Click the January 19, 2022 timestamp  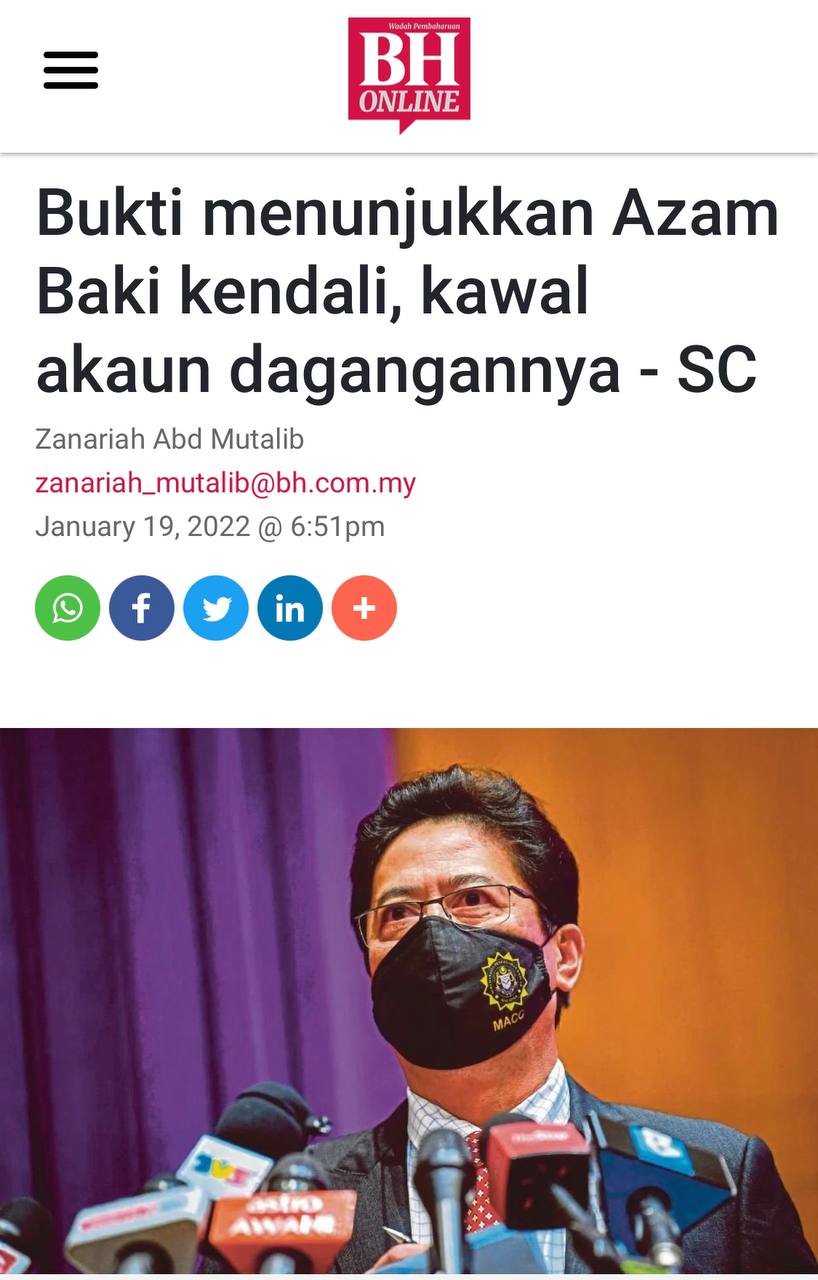(x=210, y=526)
